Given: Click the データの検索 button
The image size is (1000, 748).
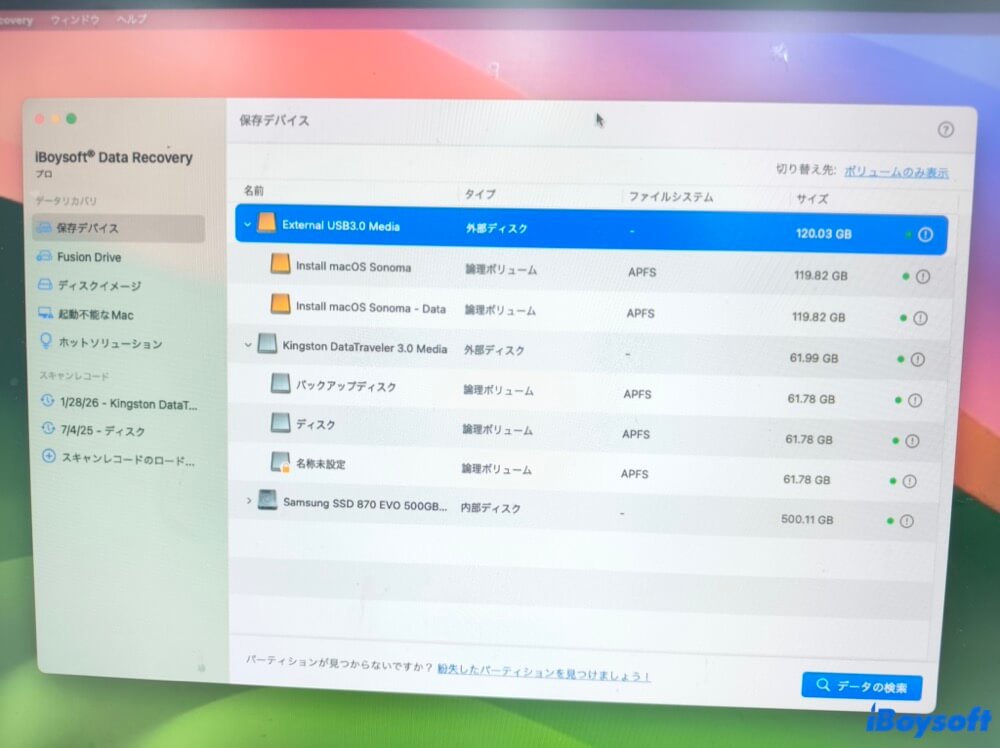Looking at the screenshot, I should pos(861,687).
